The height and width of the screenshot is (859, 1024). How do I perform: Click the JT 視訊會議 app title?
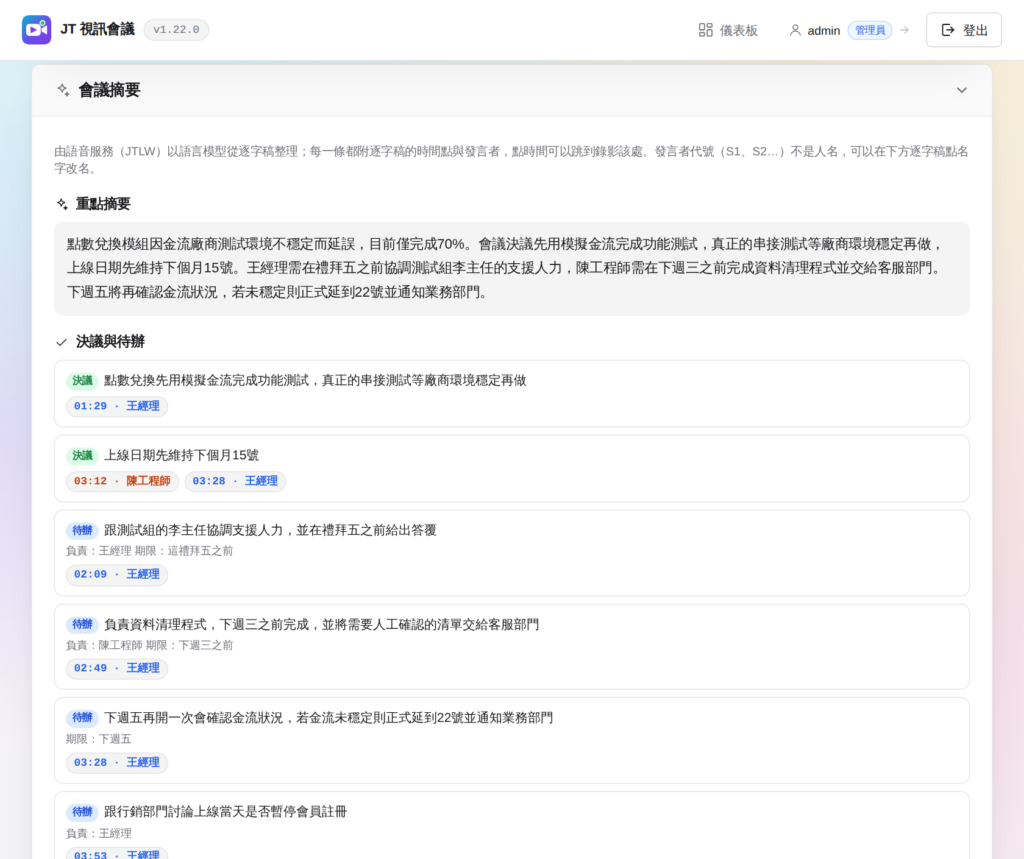[x=97, y=29]
